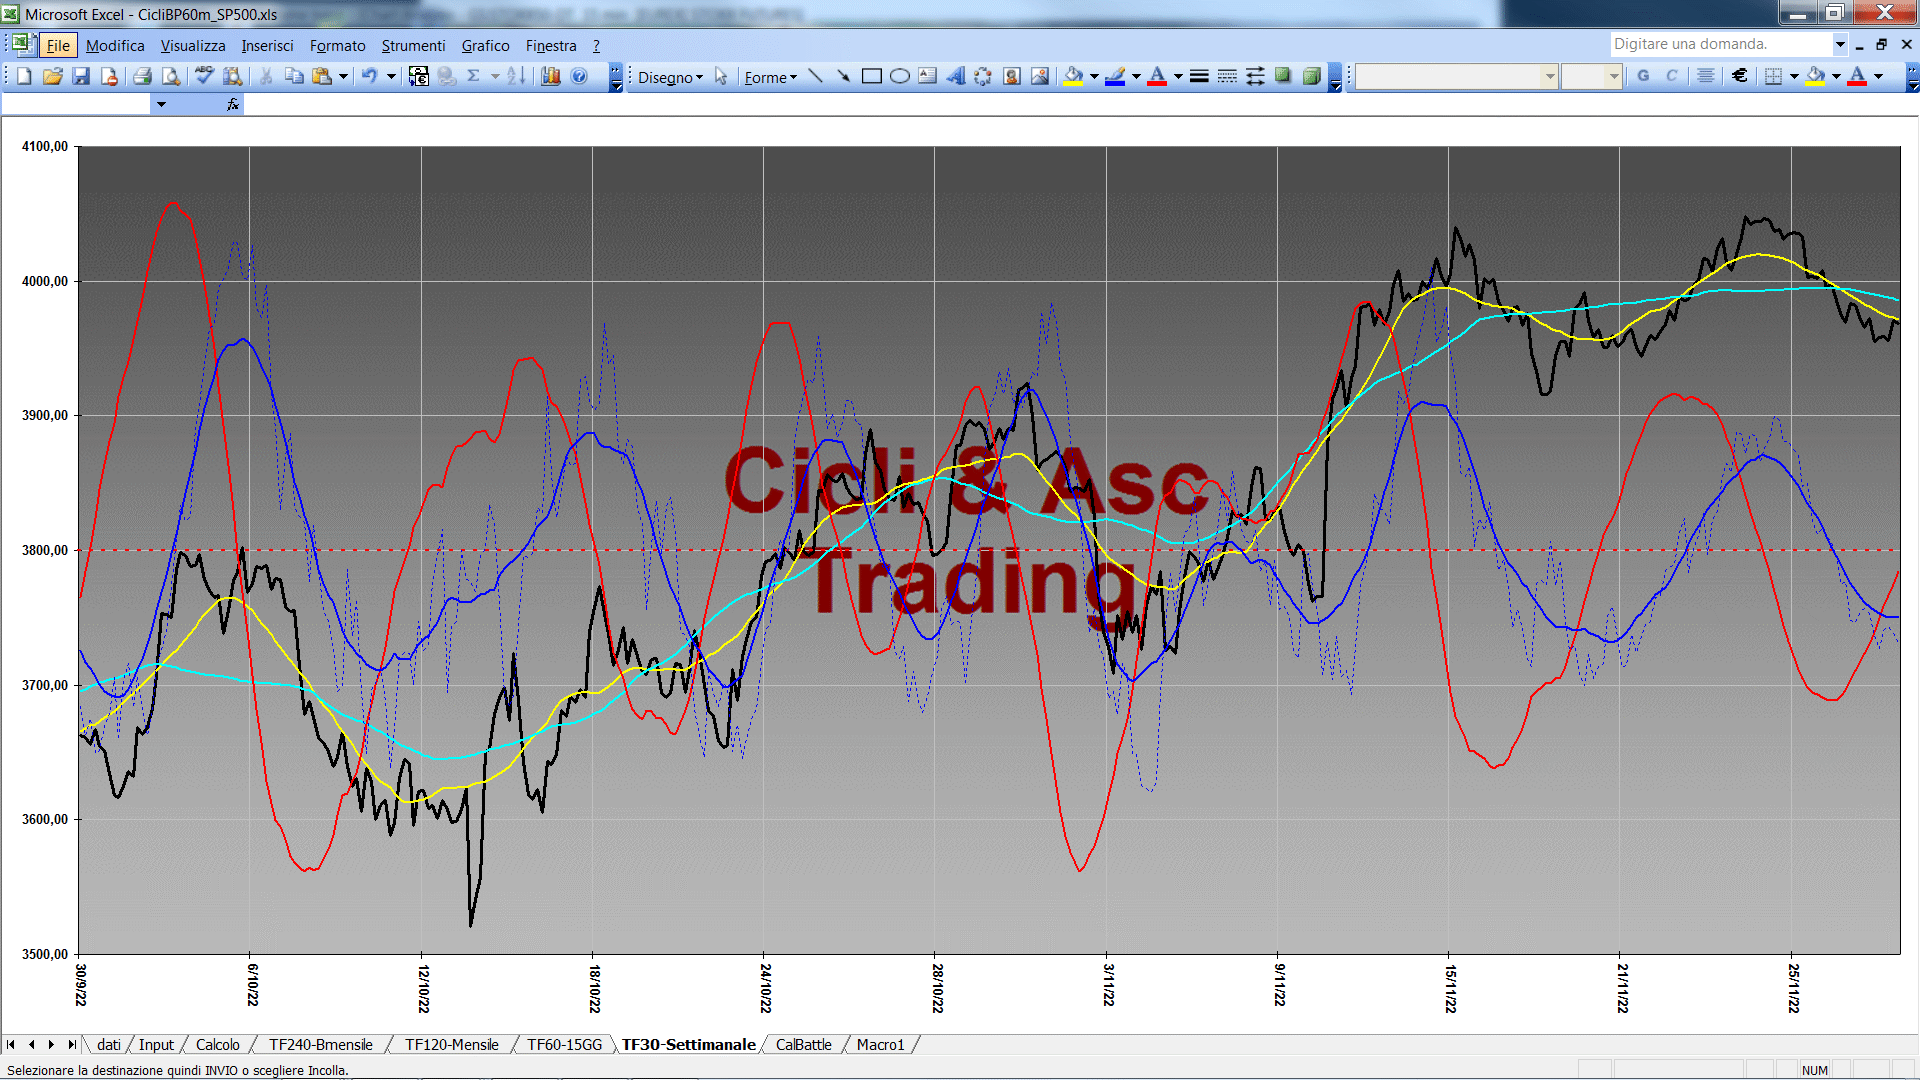Open a file with folder icon
This screenshot has width=1920, height=1080.
(x=53, y=76)
